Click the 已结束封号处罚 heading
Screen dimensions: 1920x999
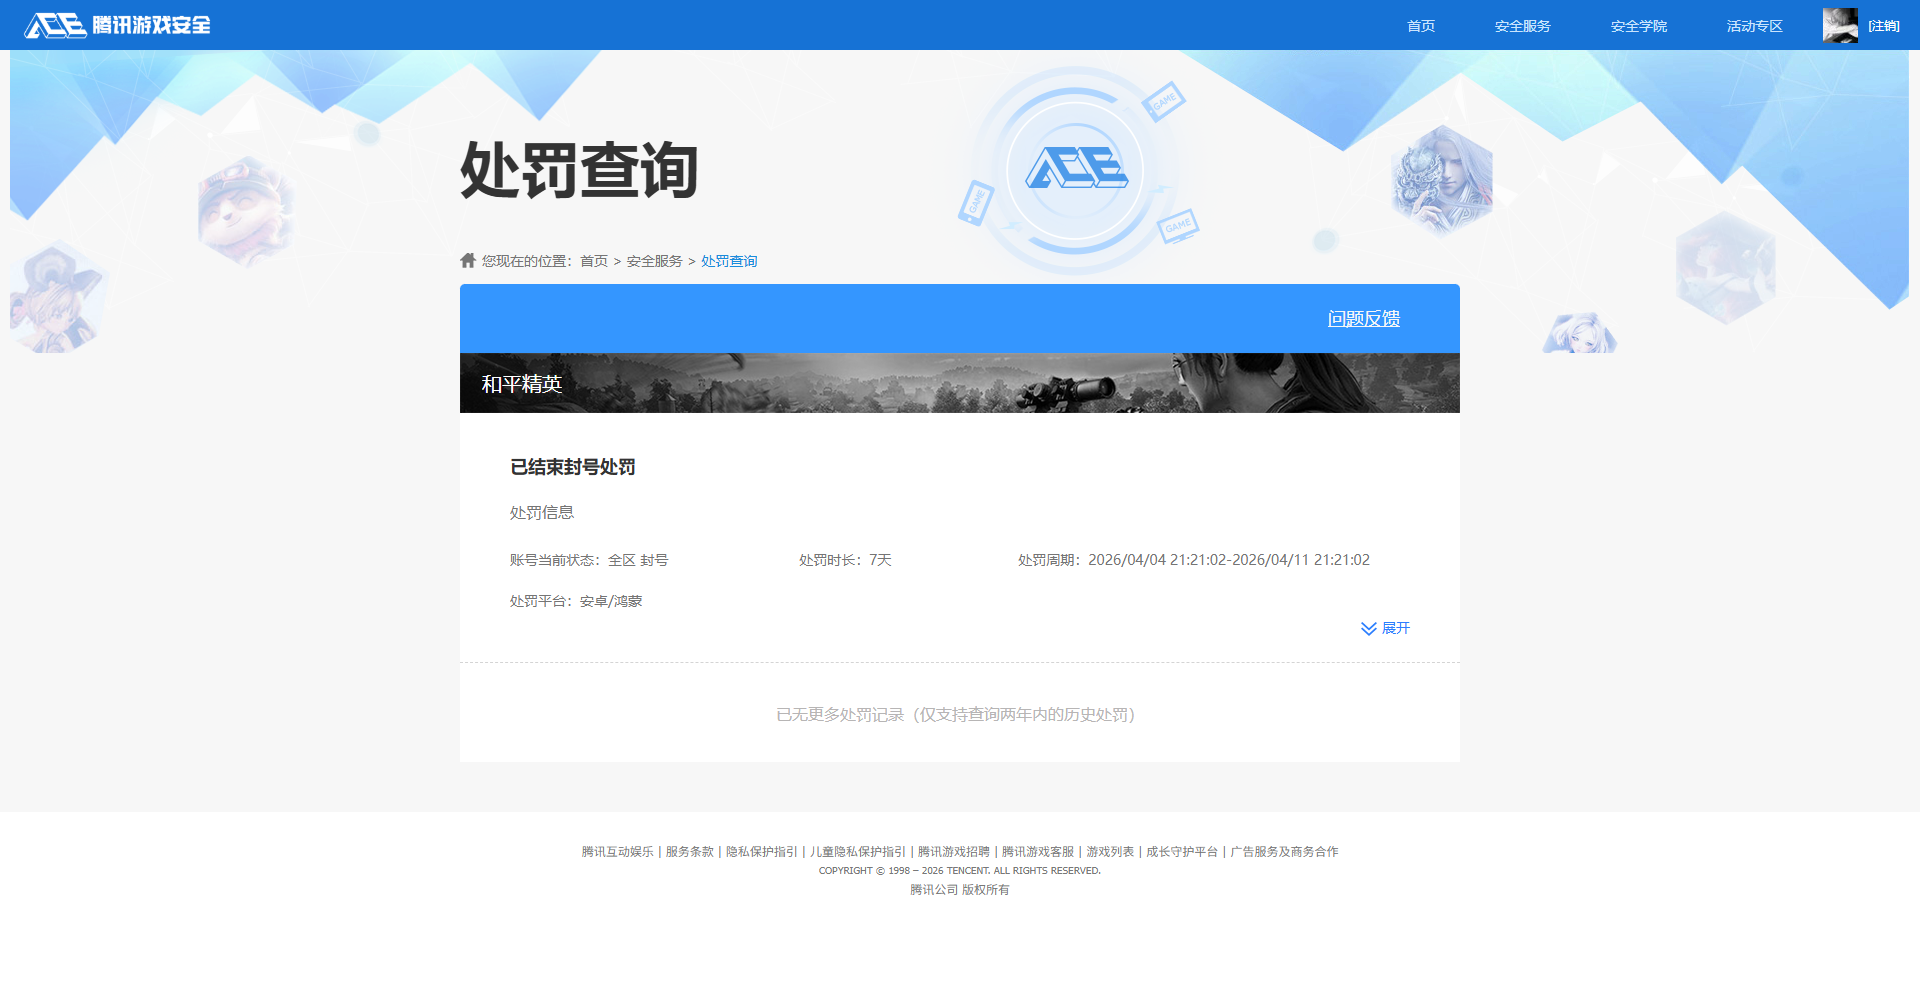[573, 467]
